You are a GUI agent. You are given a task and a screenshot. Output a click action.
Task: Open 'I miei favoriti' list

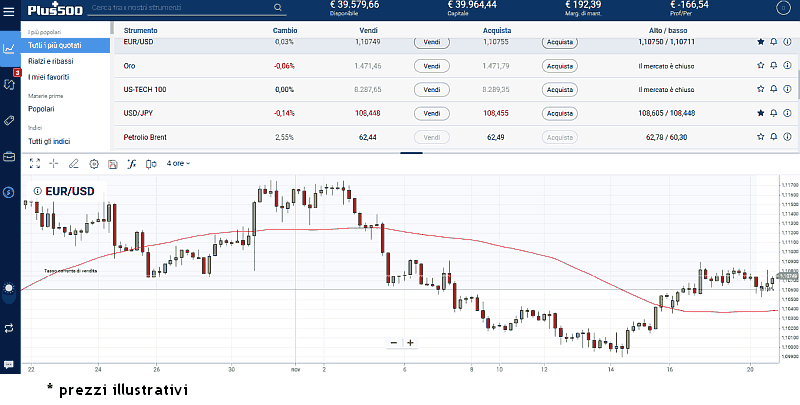51,76
